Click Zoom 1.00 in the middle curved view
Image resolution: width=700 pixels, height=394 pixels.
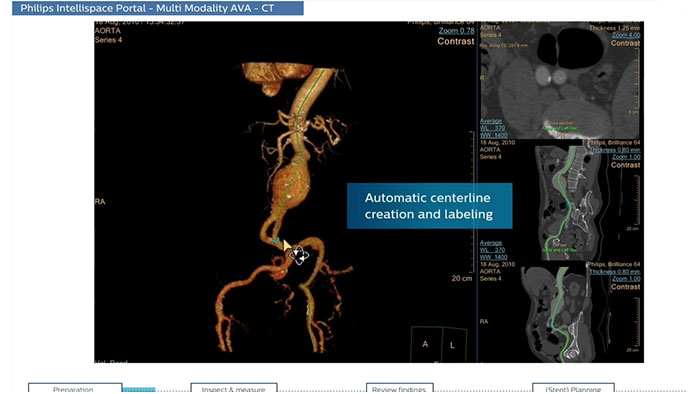pos(626,157)
